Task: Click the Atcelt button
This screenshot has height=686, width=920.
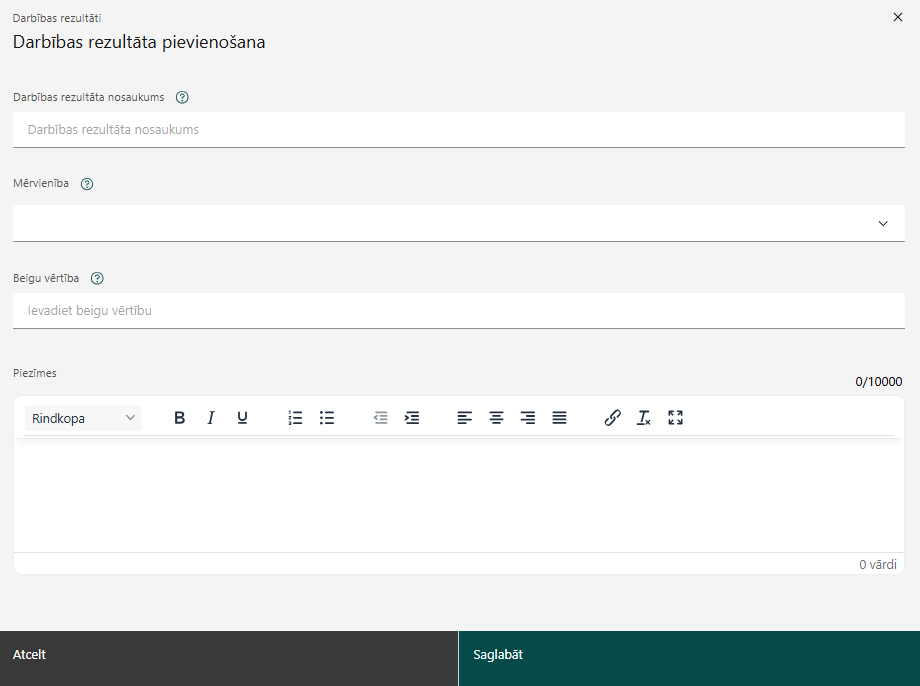Action: point(229,658)
